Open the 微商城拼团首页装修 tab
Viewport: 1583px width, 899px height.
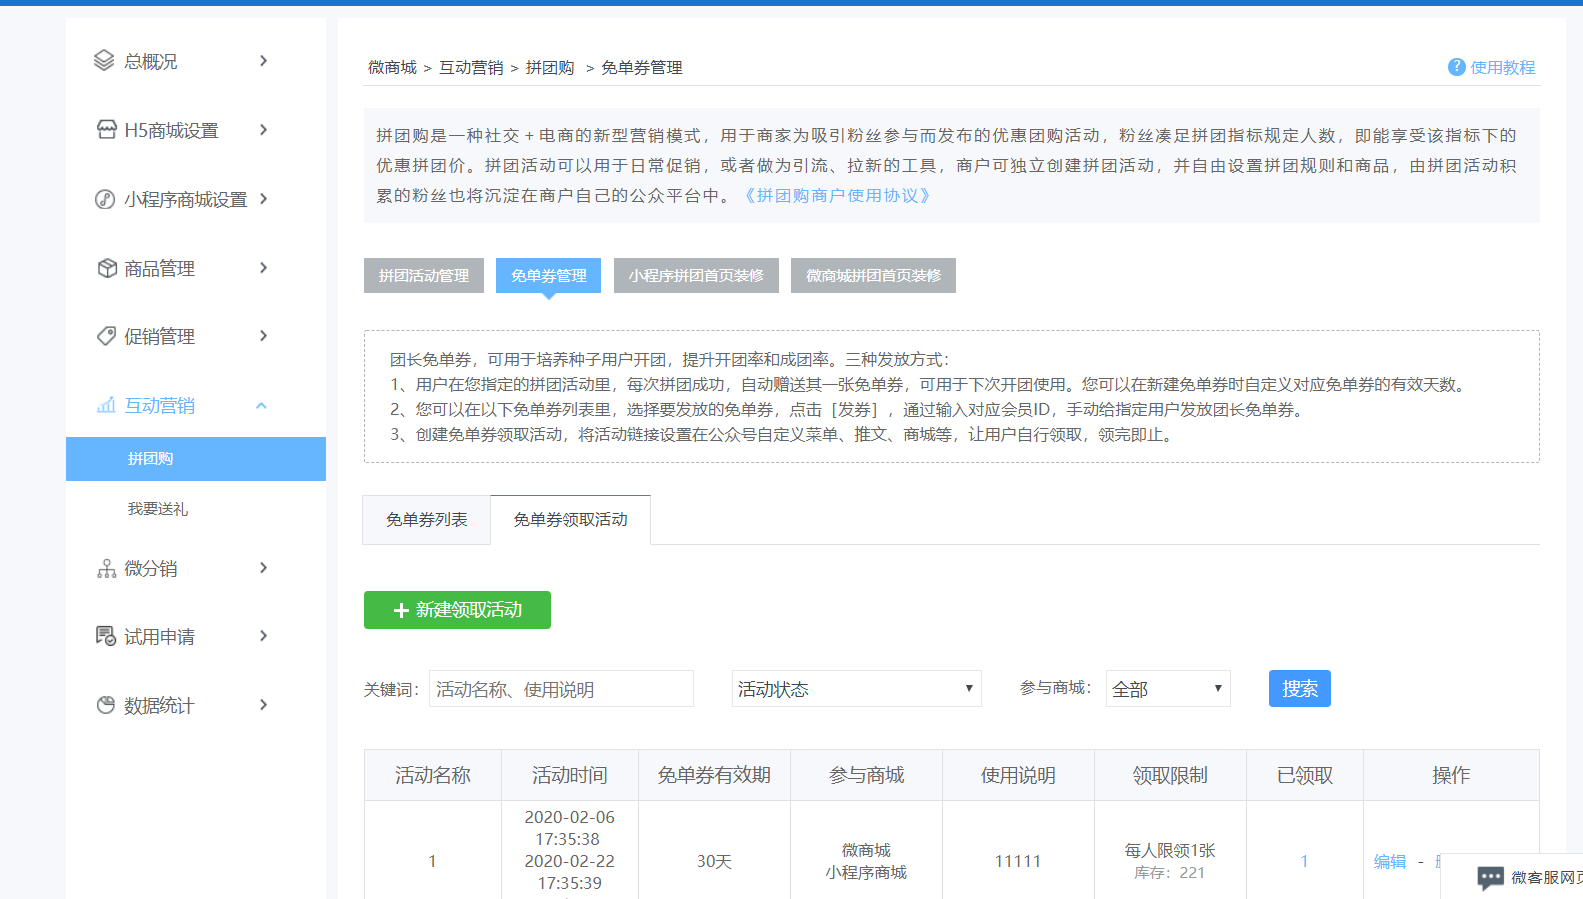(x=873, y=276)
